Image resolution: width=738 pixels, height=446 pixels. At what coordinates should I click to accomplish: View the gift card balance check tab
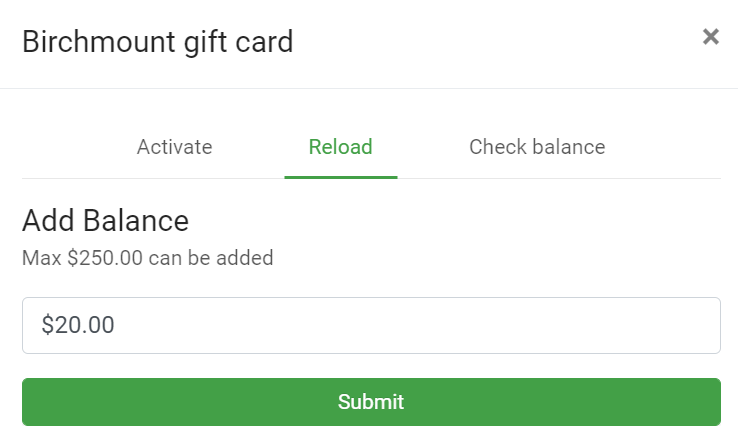537,147
